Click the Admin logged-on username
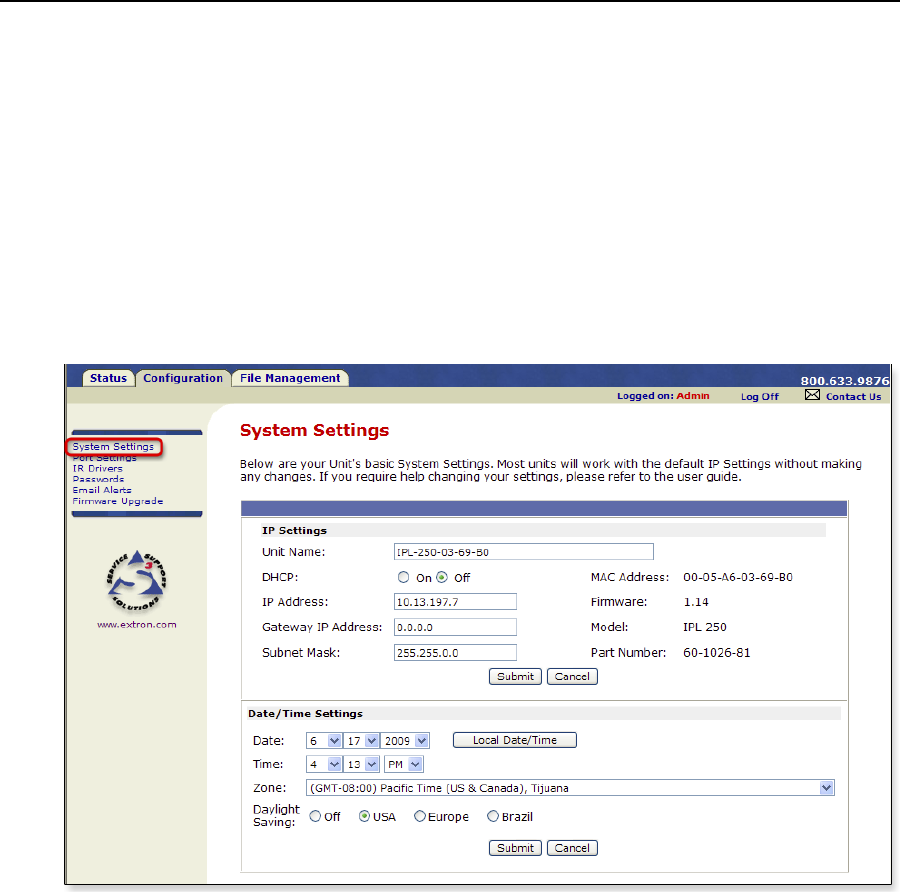 pyautogui.click(x=693, y=395)
